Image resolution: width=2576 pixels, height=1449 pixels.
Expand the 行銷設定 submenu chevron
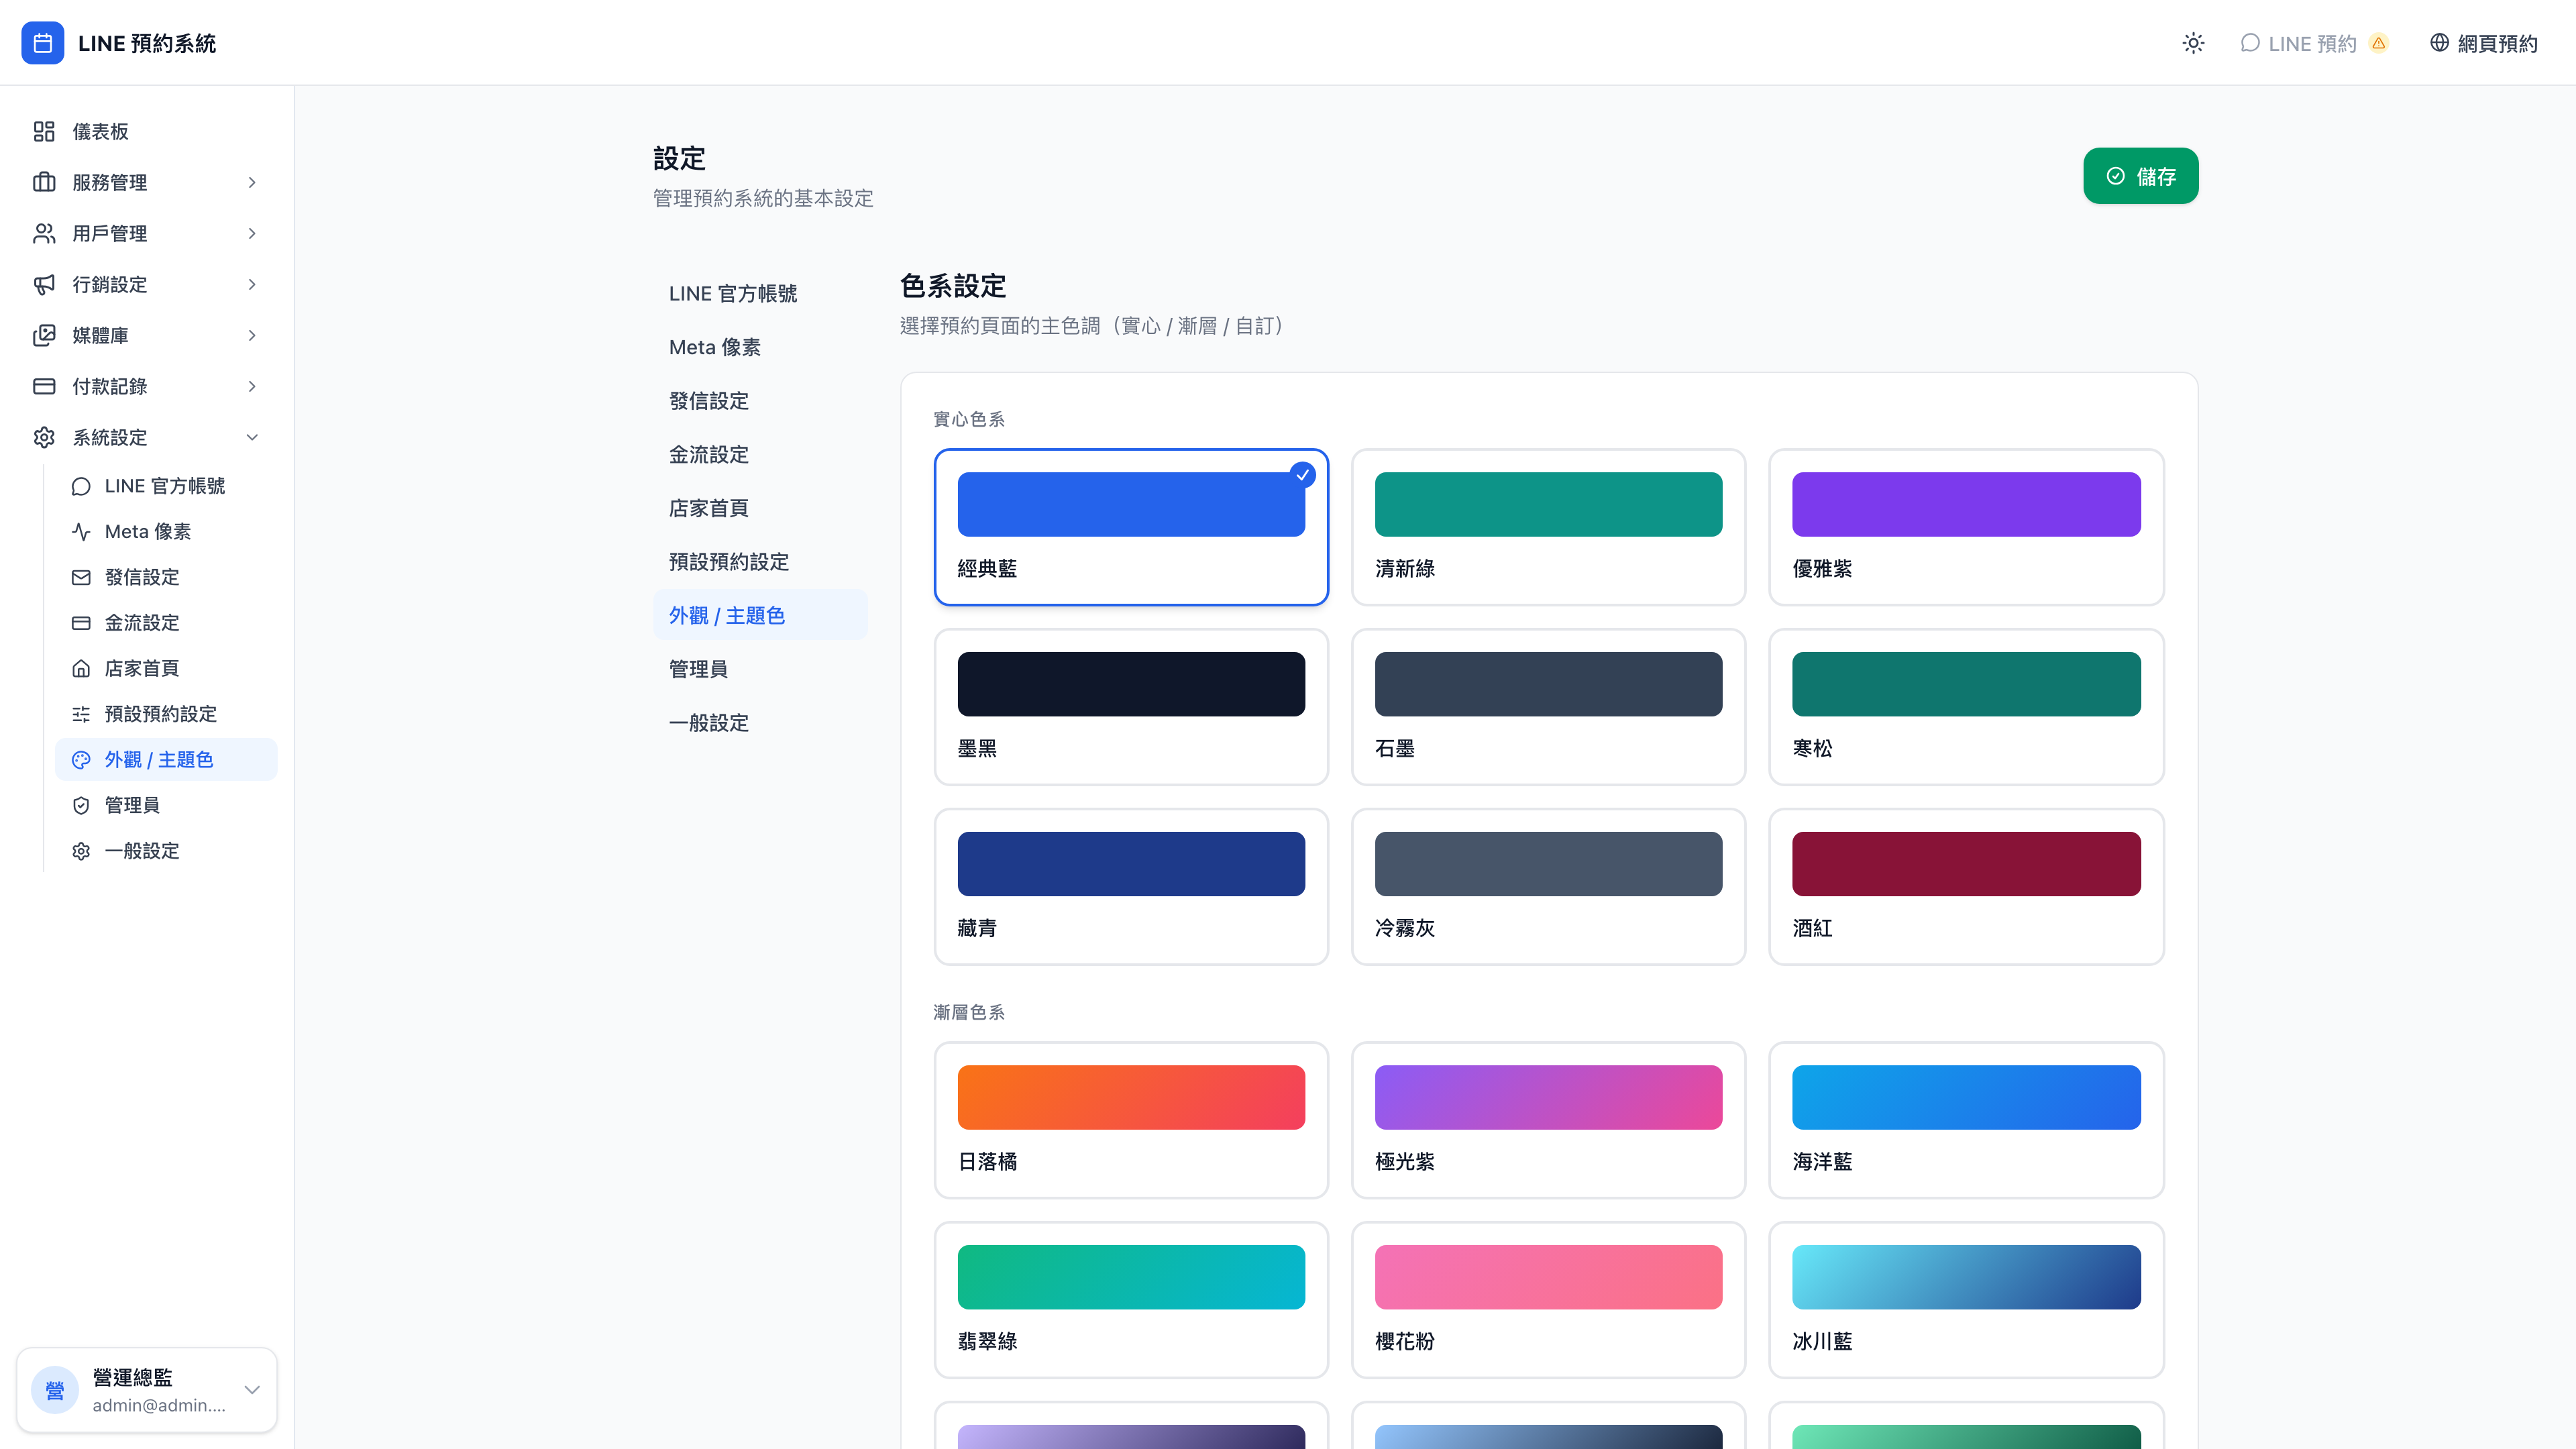(252, 284)
